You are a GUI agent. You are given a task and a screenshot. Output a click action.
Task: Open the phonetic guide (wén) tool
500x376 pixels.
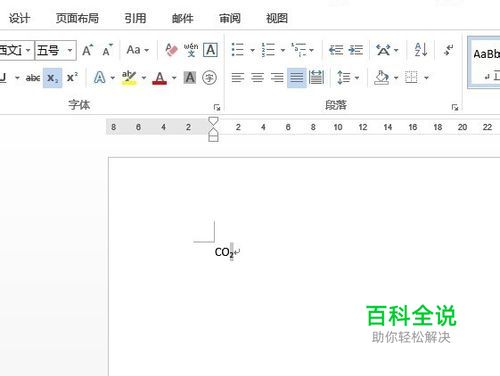point(191,50)
